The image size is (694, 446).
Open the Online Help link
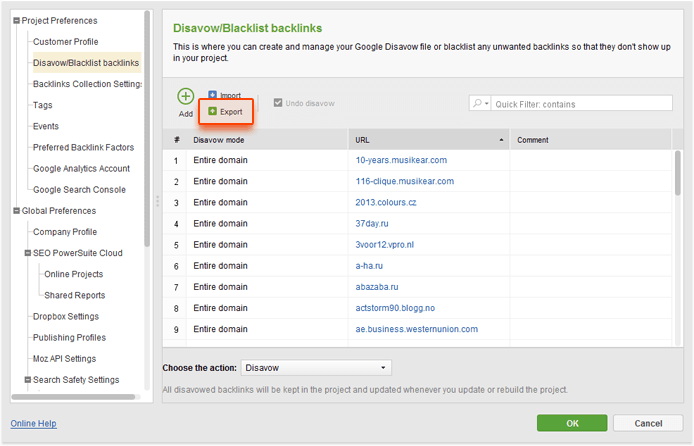(33, 424)
